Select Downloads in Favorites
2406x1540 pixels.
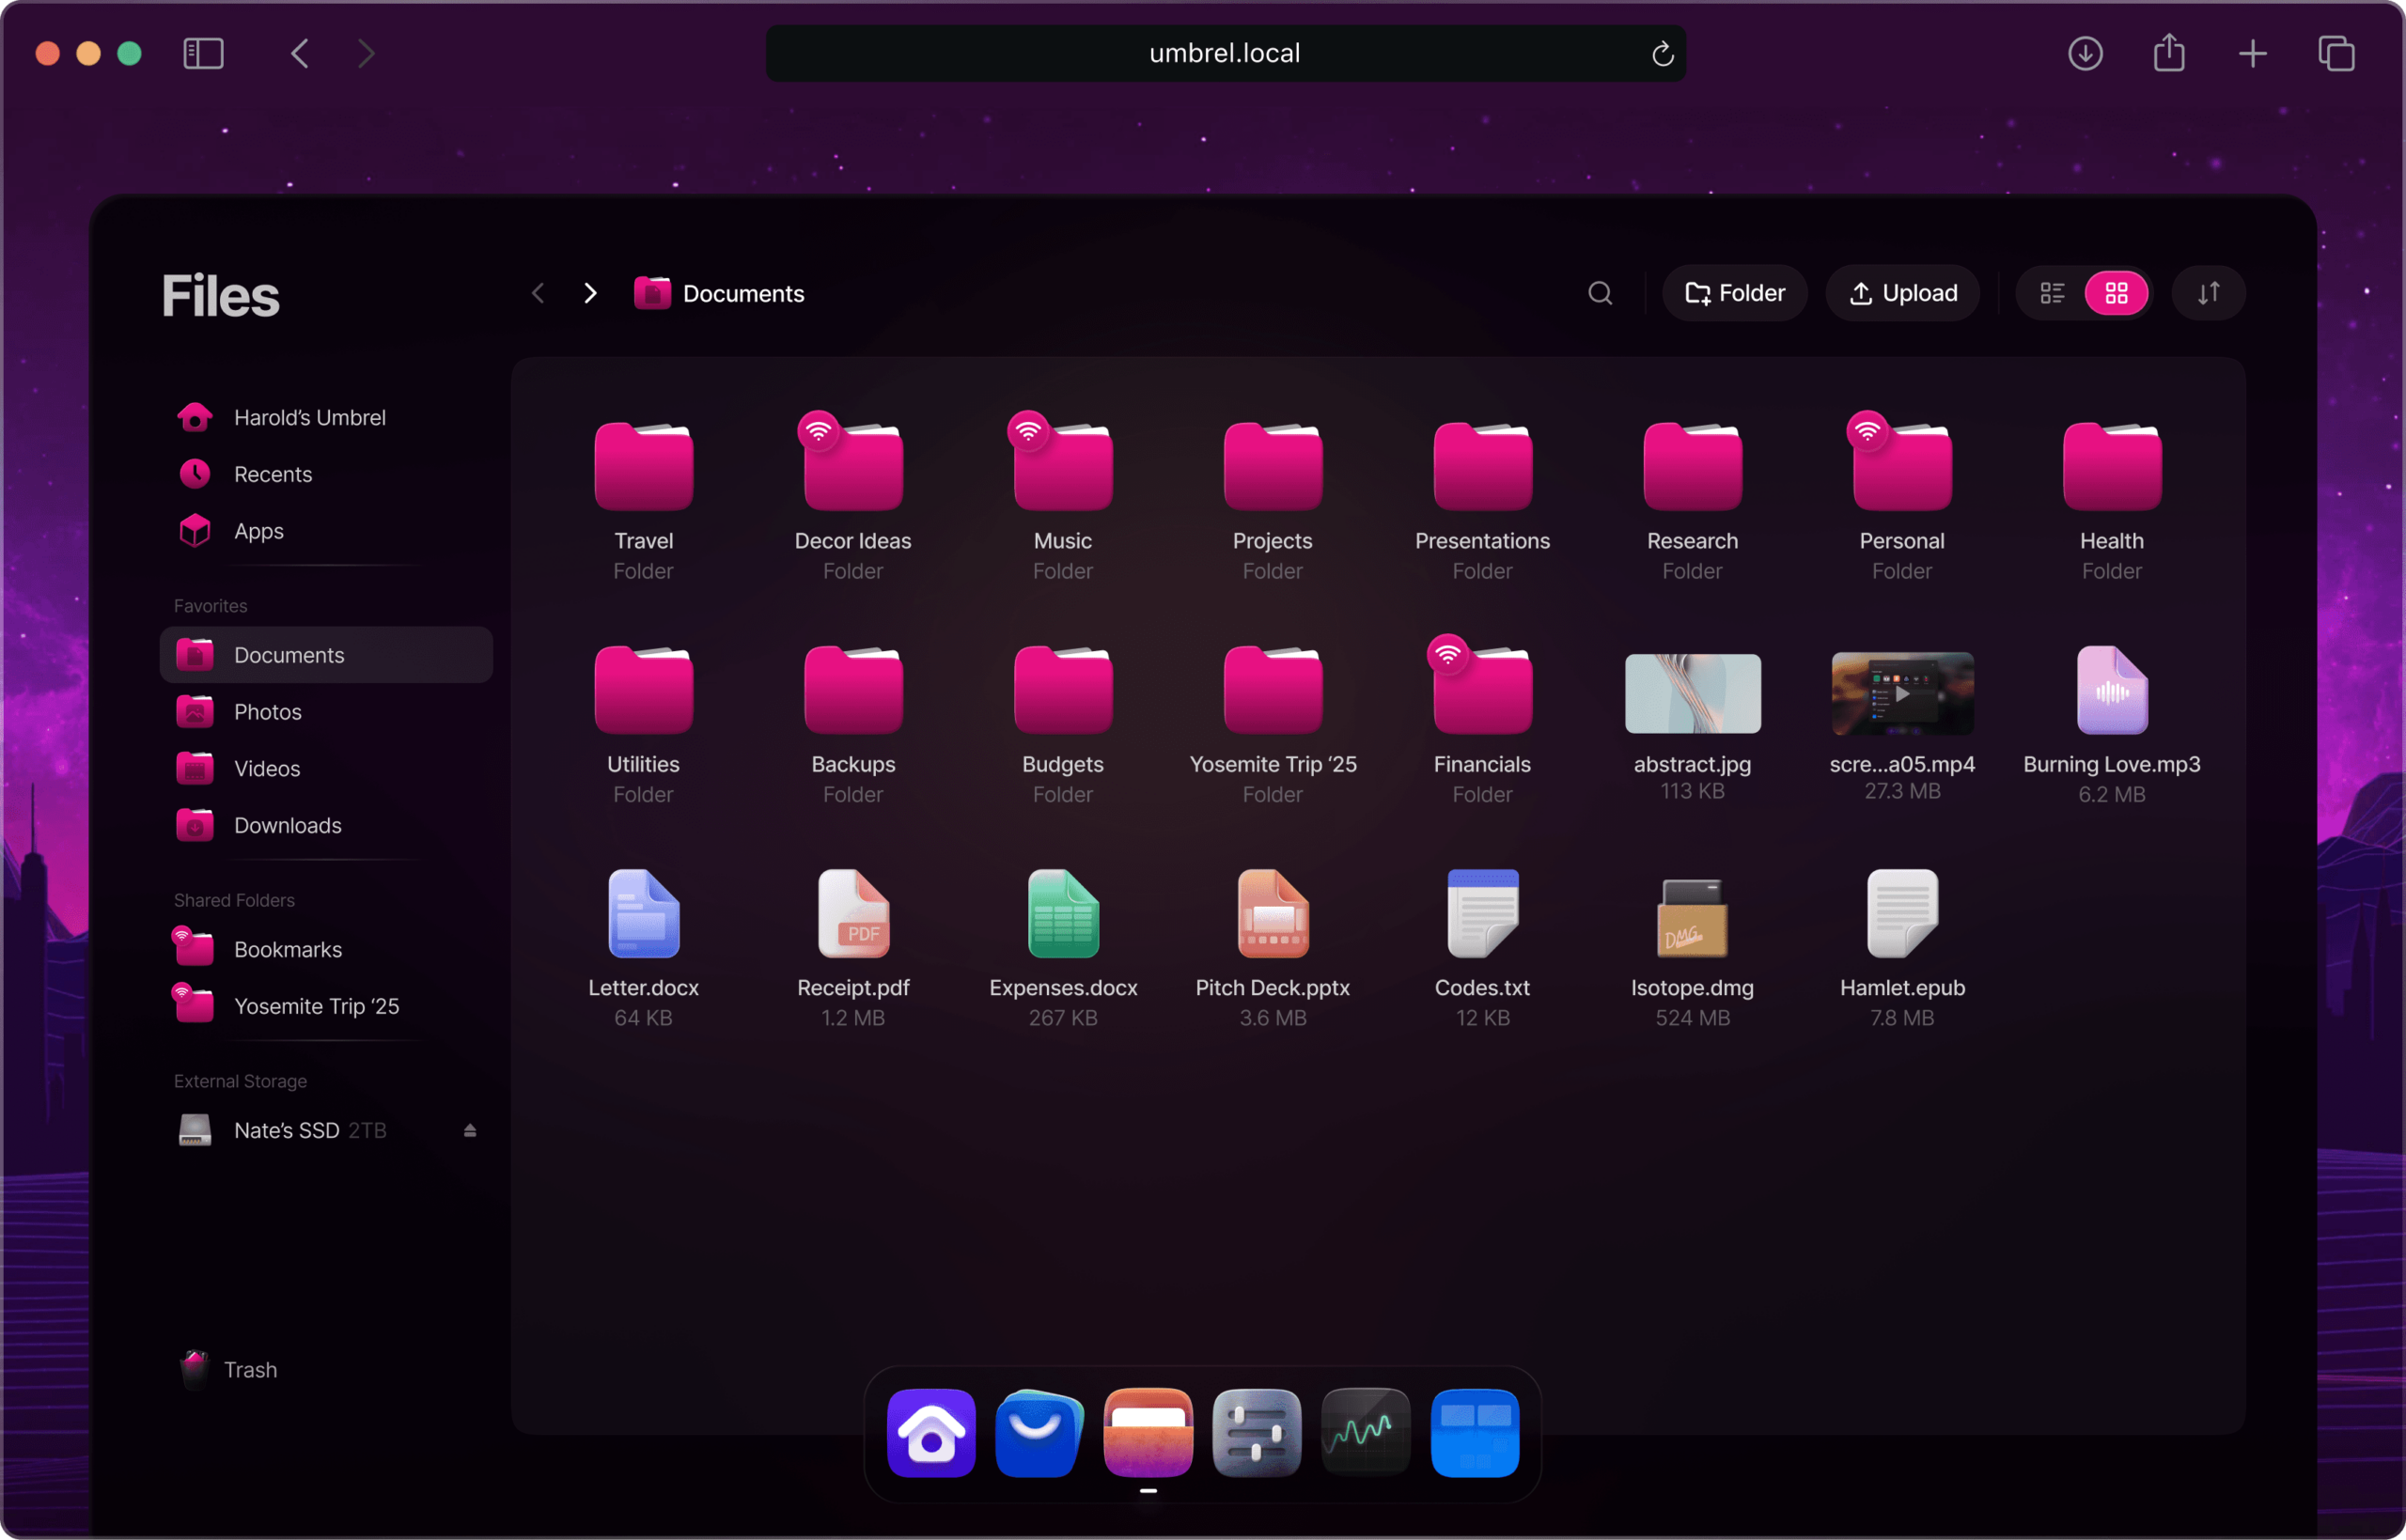pyautogui.click(x=287, y=825)
